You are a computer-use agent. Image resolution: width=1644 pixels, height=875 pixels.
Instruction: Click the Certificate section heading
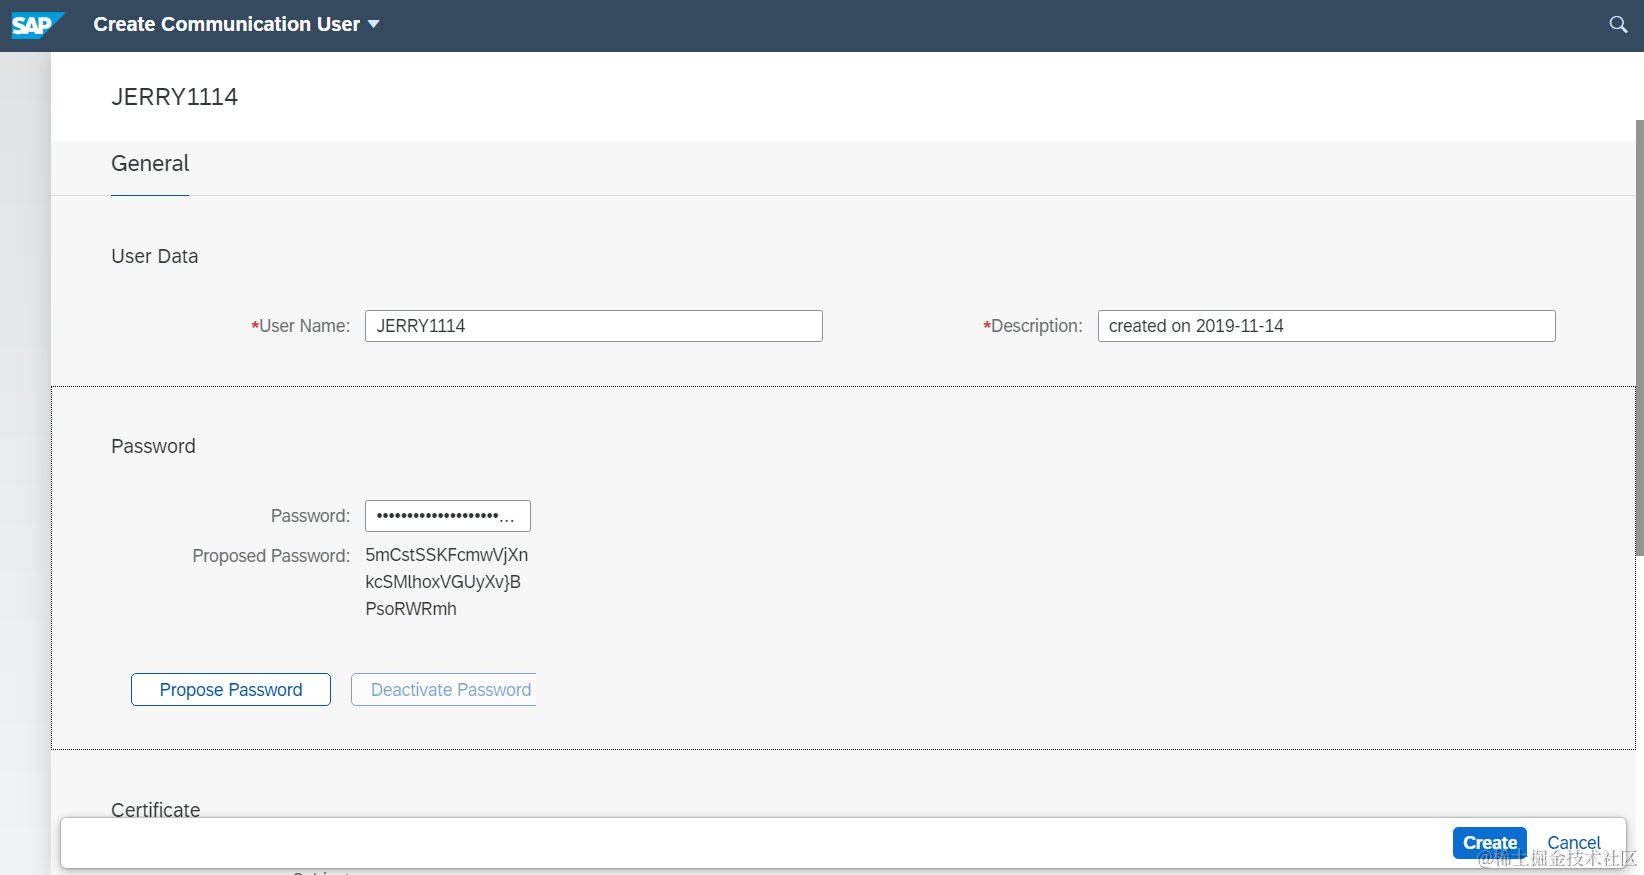[156, 809]
